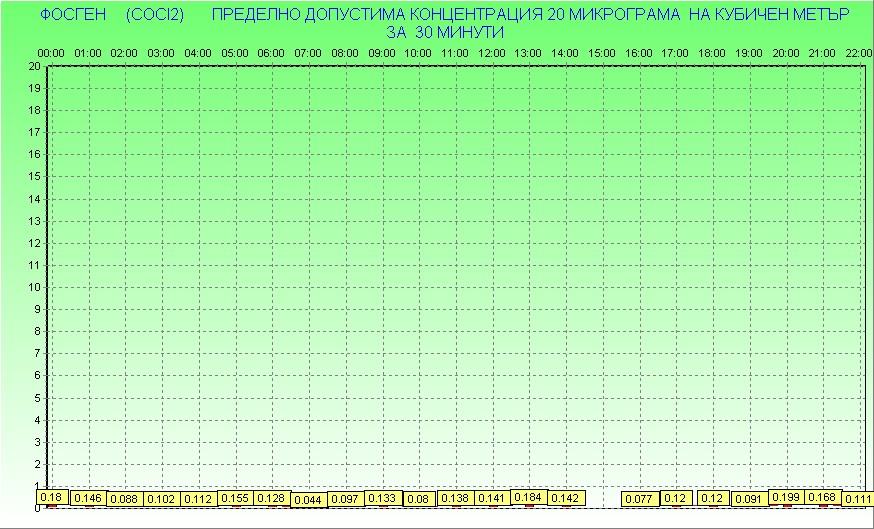Select the 07:00 time marker

coord(308,52)
